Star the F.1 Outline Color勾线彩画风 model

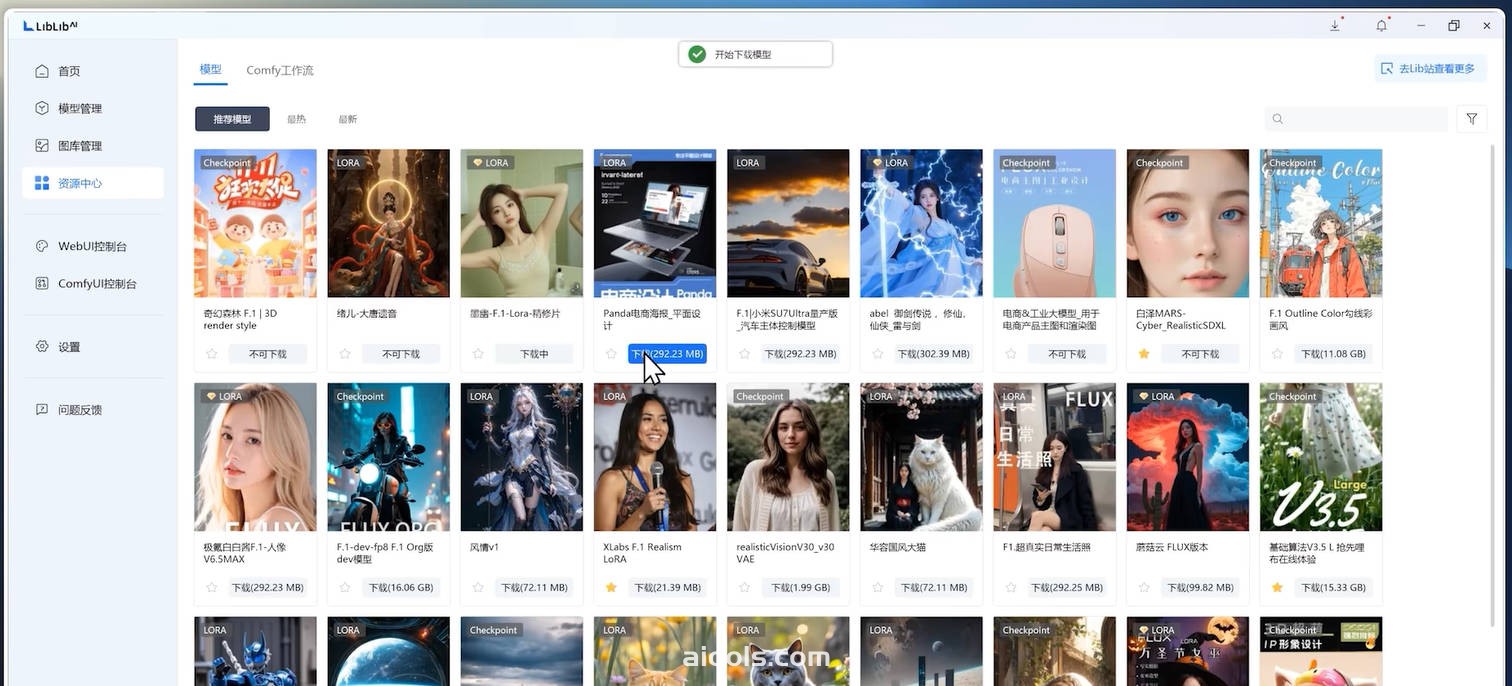coord(1277,354)
